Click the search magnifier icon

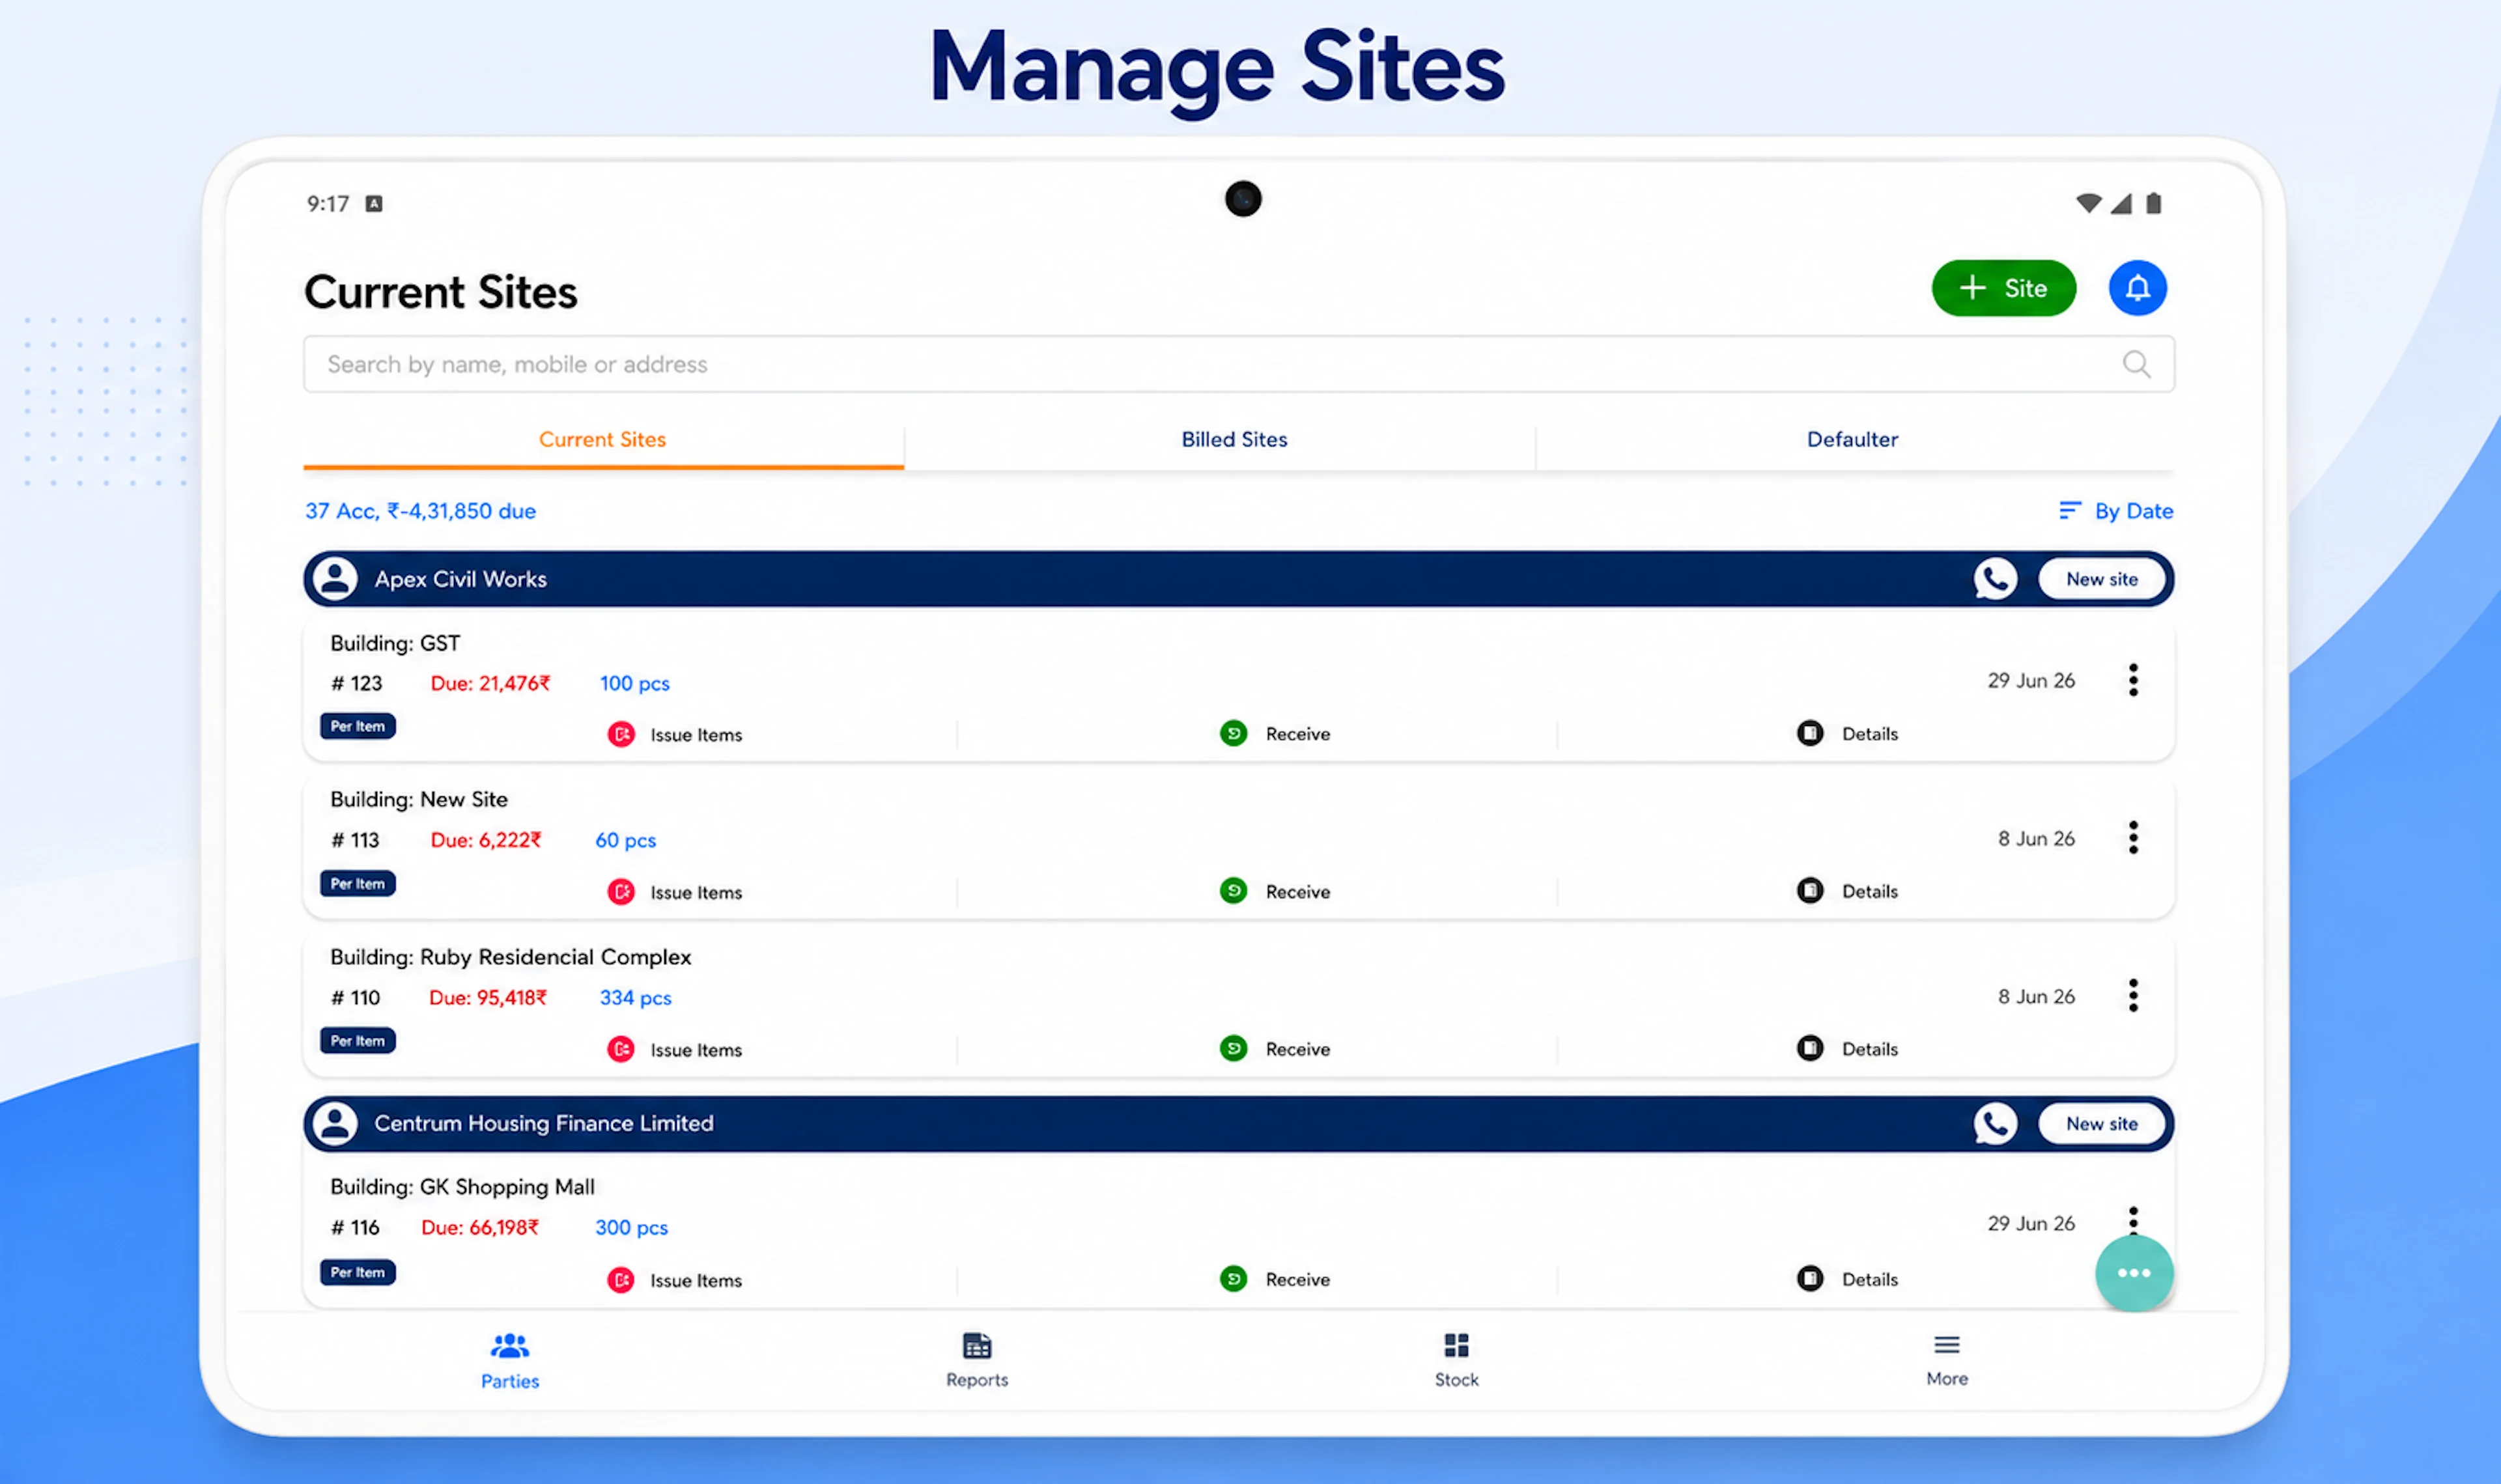[x=2136, y=364]
